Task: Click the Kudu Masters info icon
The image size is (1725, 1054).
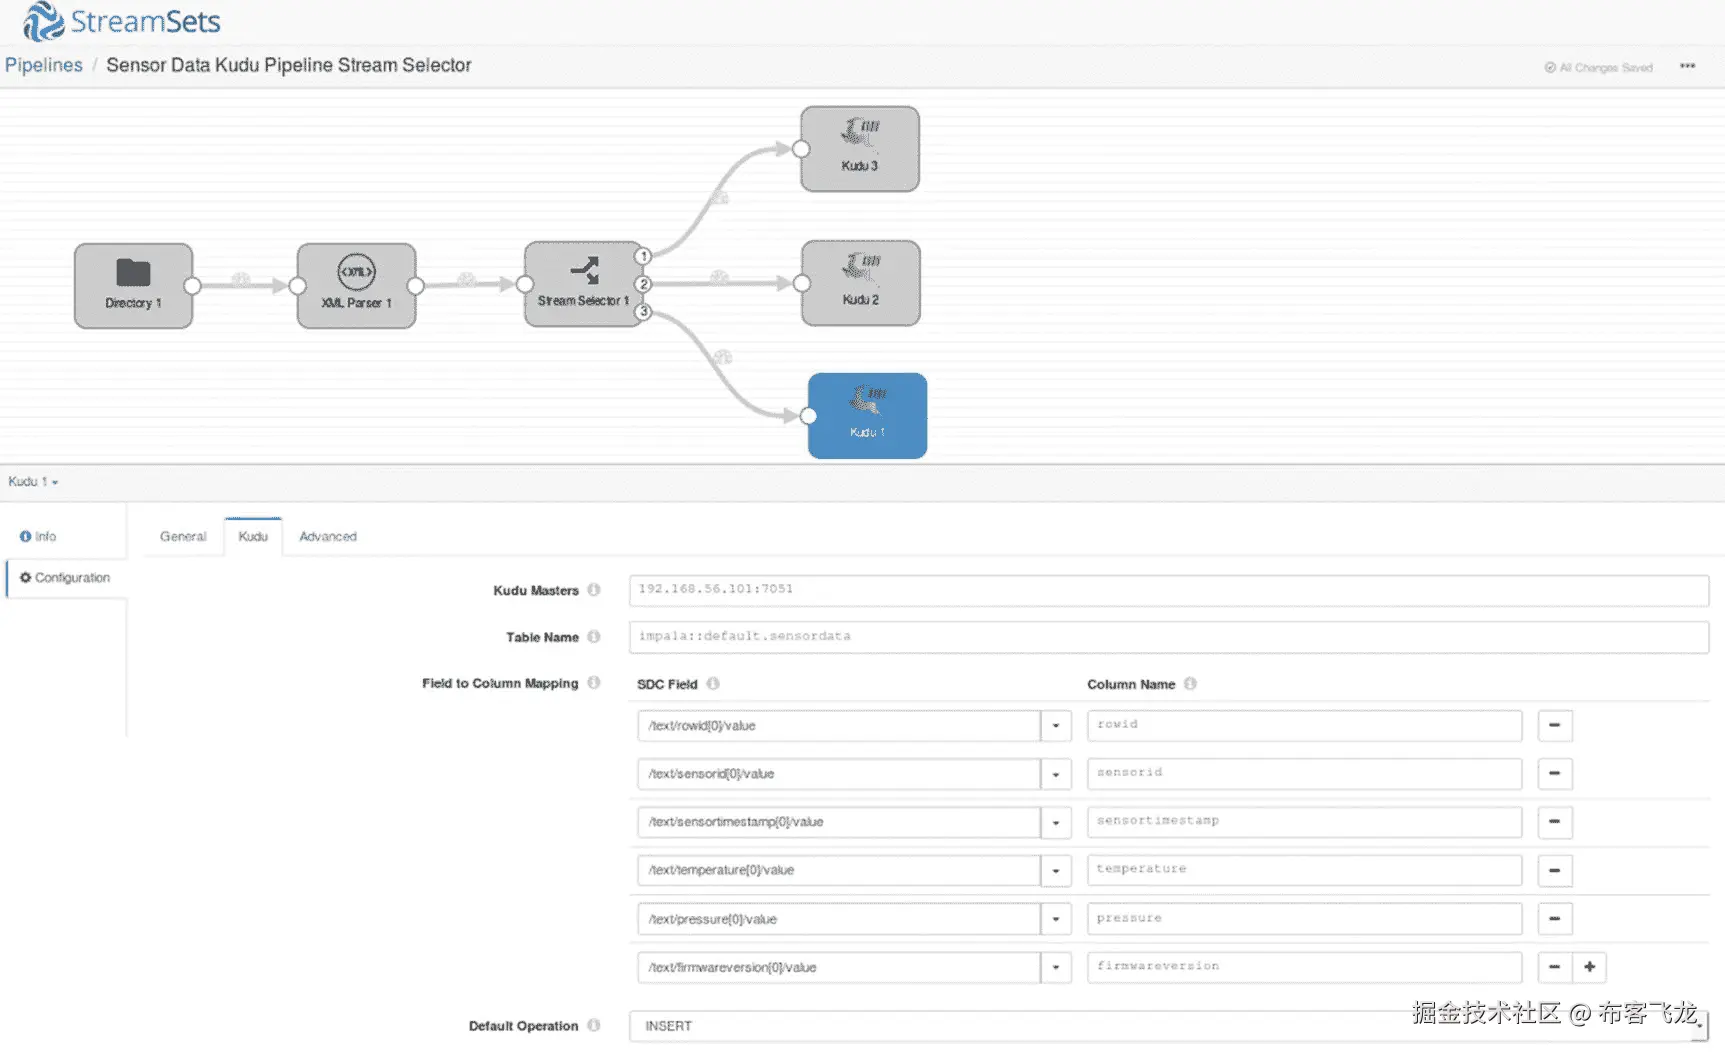Action: [594, 590]
